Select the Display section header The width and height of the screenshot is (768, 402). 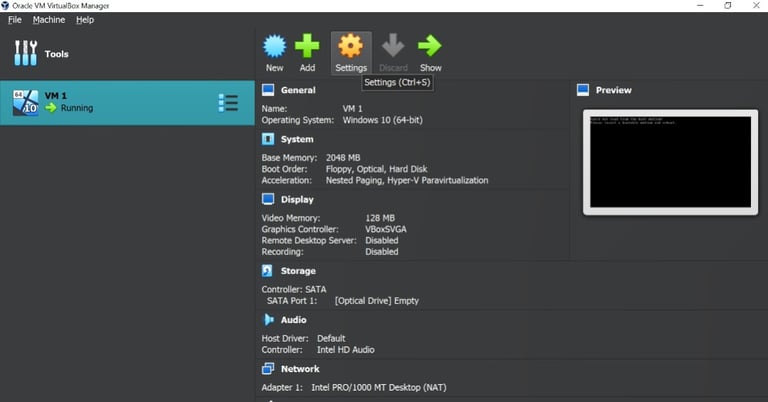click(x=297, y=200)
